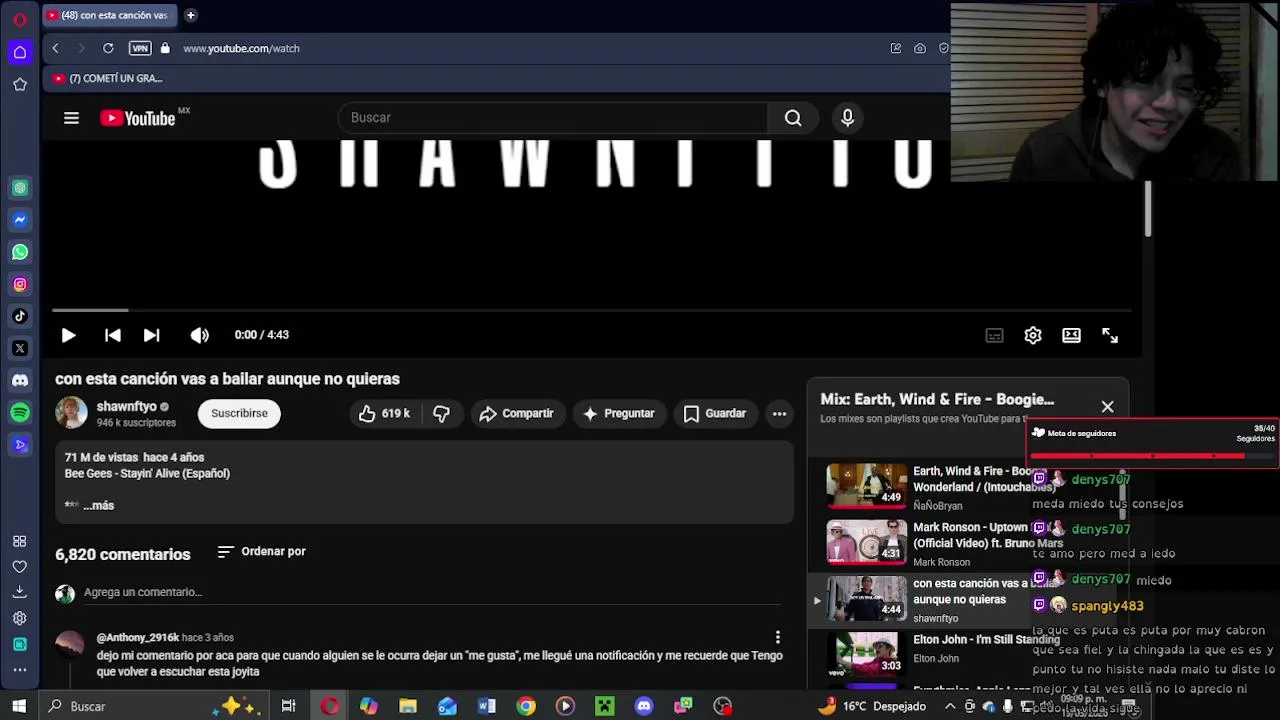The image size is (1280, 720).
Task: Open Discord in the Opera sidebar
Action: pos(20,380)
